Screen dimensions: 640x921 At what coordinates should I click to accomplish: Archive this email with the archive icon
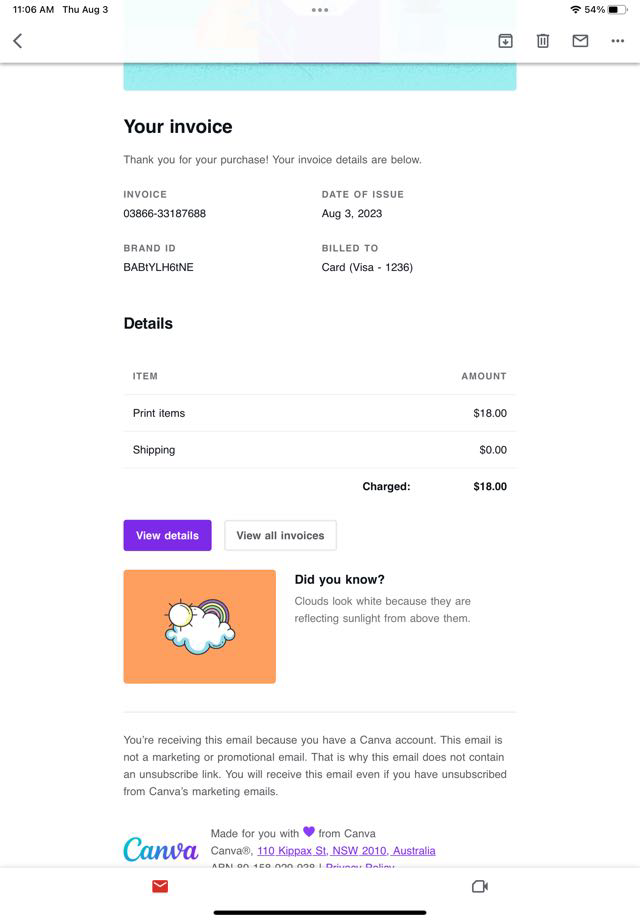[x=505, y=41]
